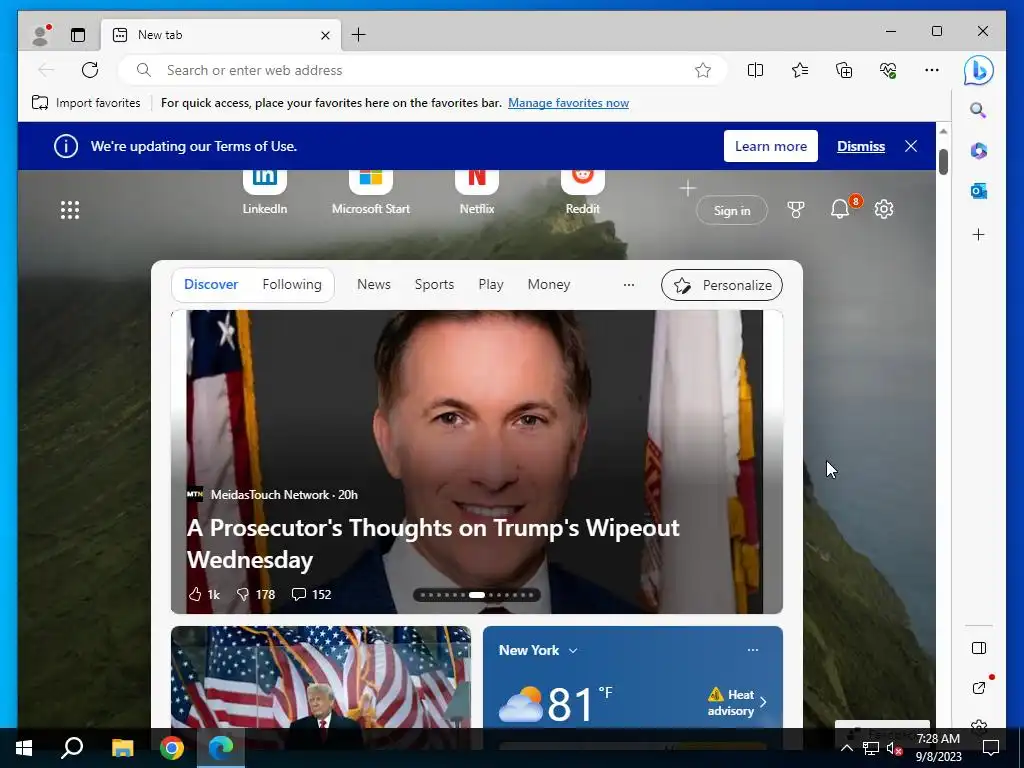Open notifications bell with 8 badge
Image resolution: width=1024 pixels, height=768 pixels.
point(840,209)
